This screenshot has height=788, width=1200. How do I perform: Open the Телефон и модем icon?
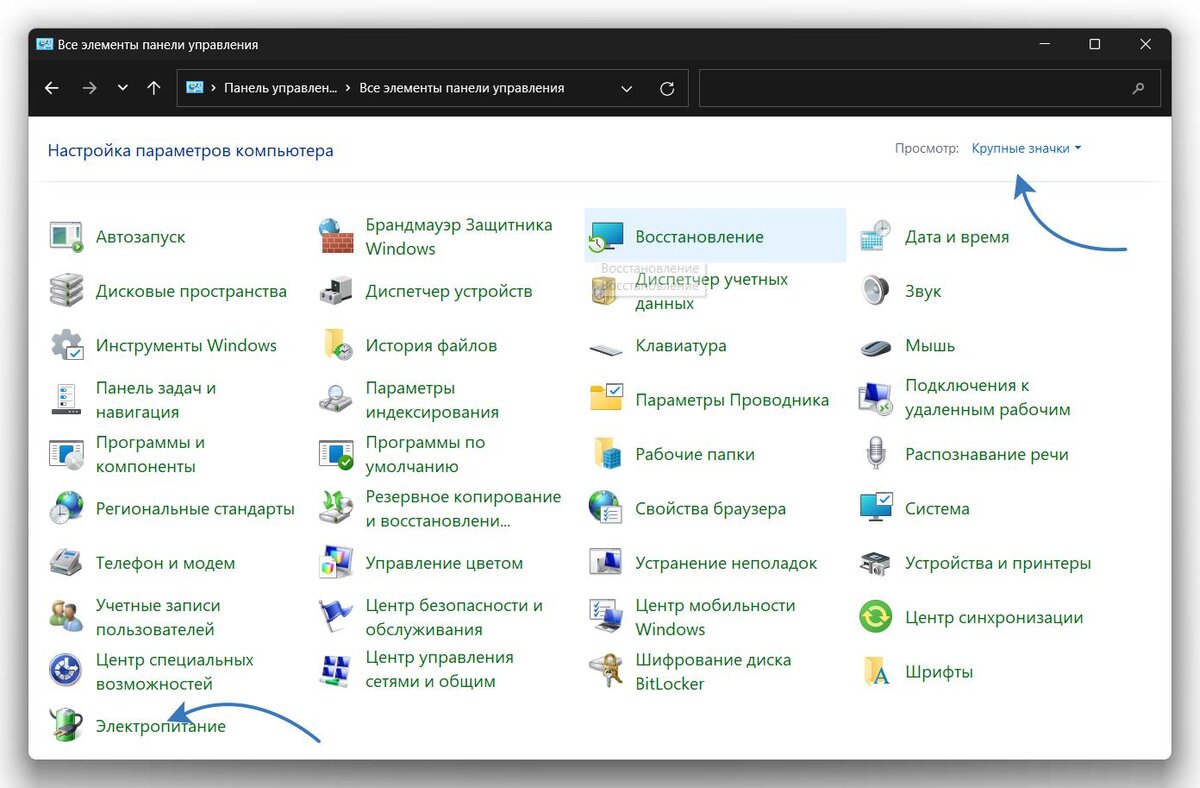(x=66, y=563)
